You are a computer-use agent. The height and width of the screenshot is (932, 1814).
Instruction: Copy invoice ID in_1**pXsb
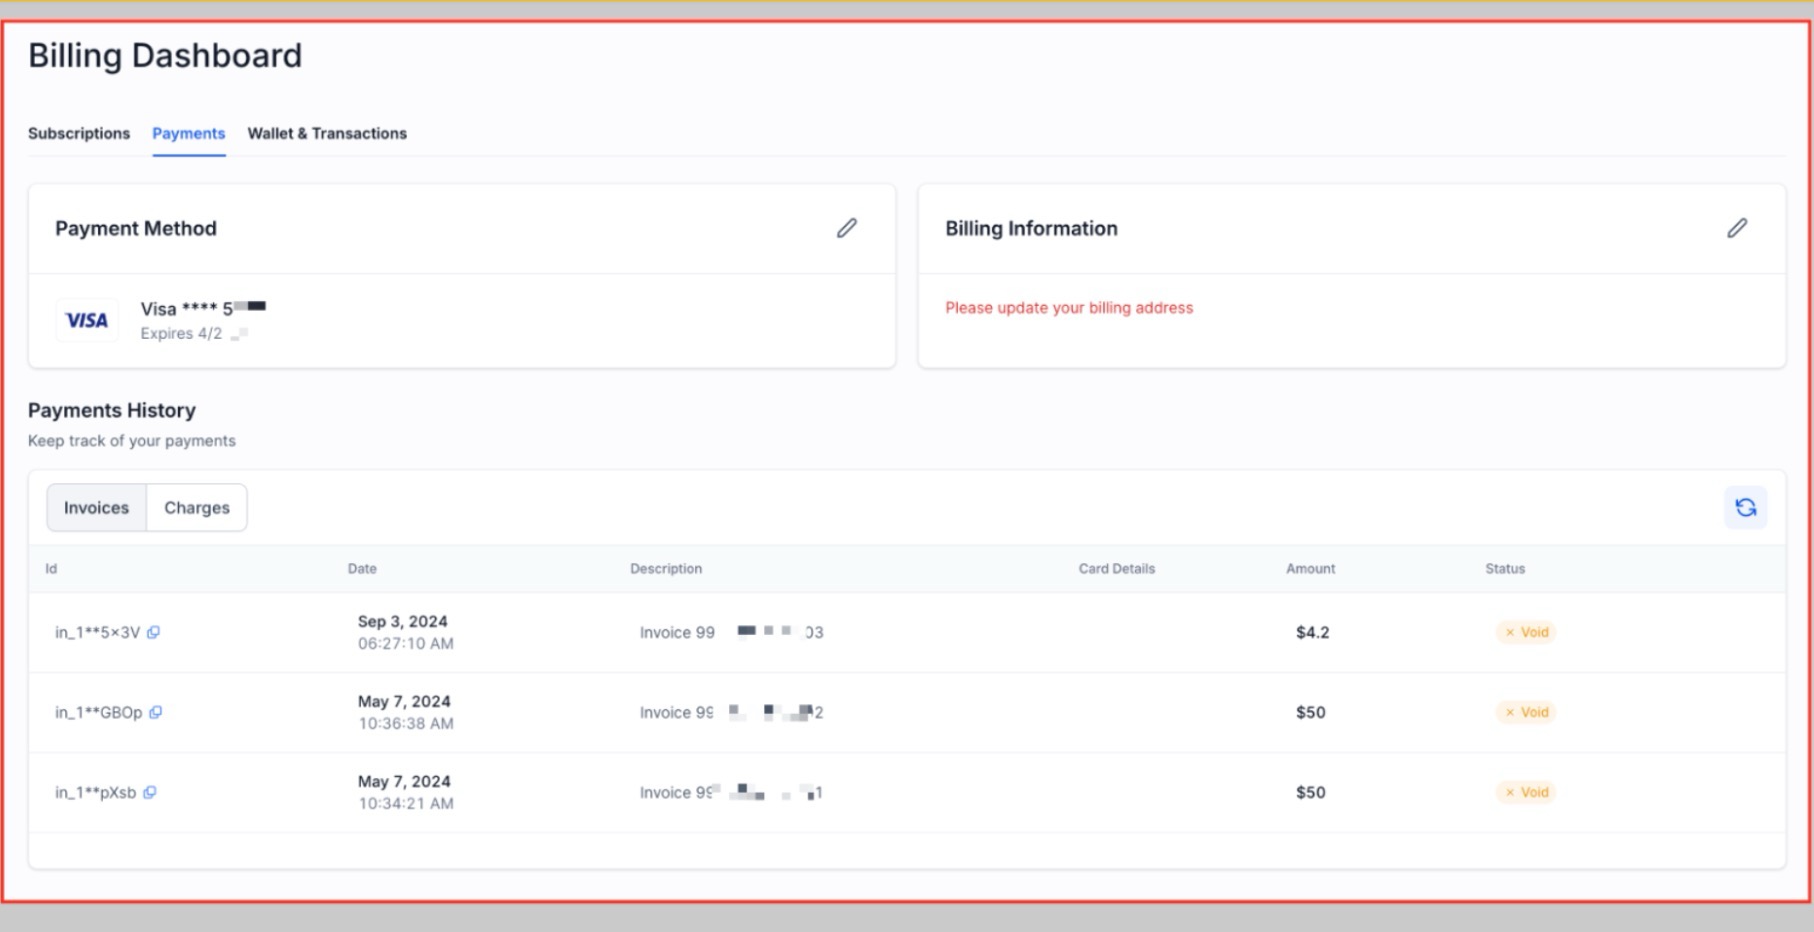(149, 792)
